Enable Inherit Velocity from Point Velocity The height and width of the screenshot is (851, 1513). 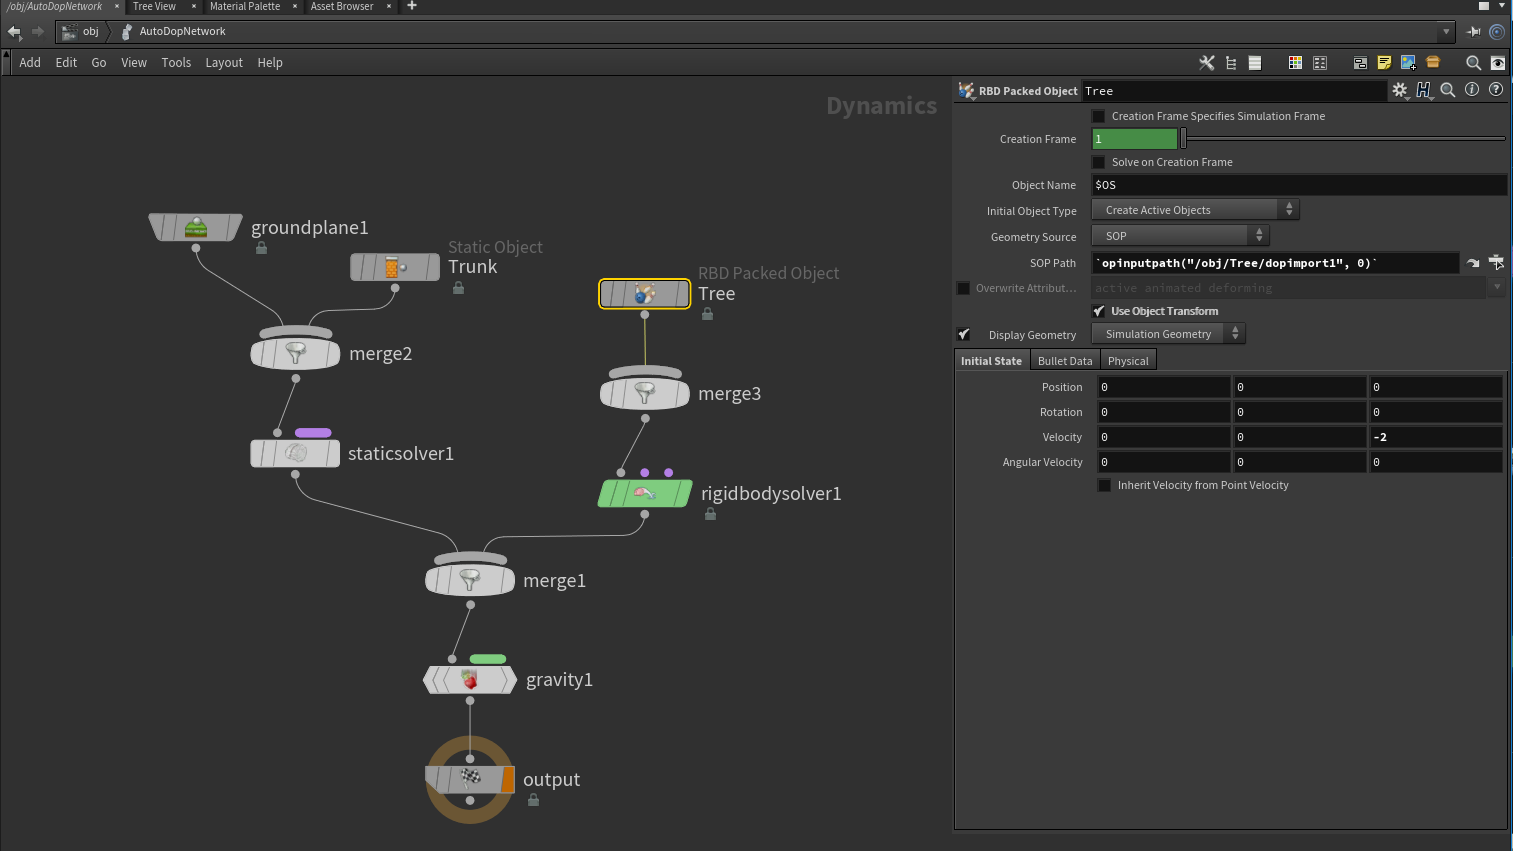coord(1104,485)
